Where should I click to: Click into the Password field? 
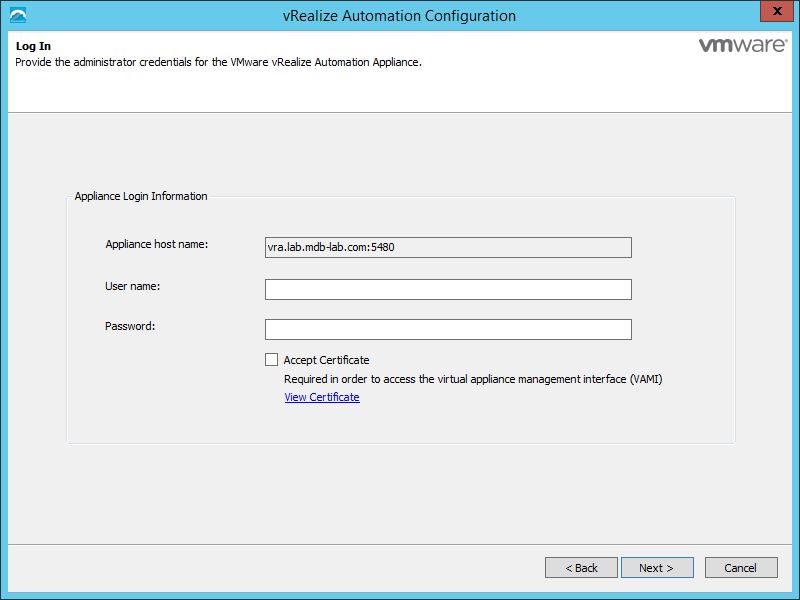click(x=448, y=329)
